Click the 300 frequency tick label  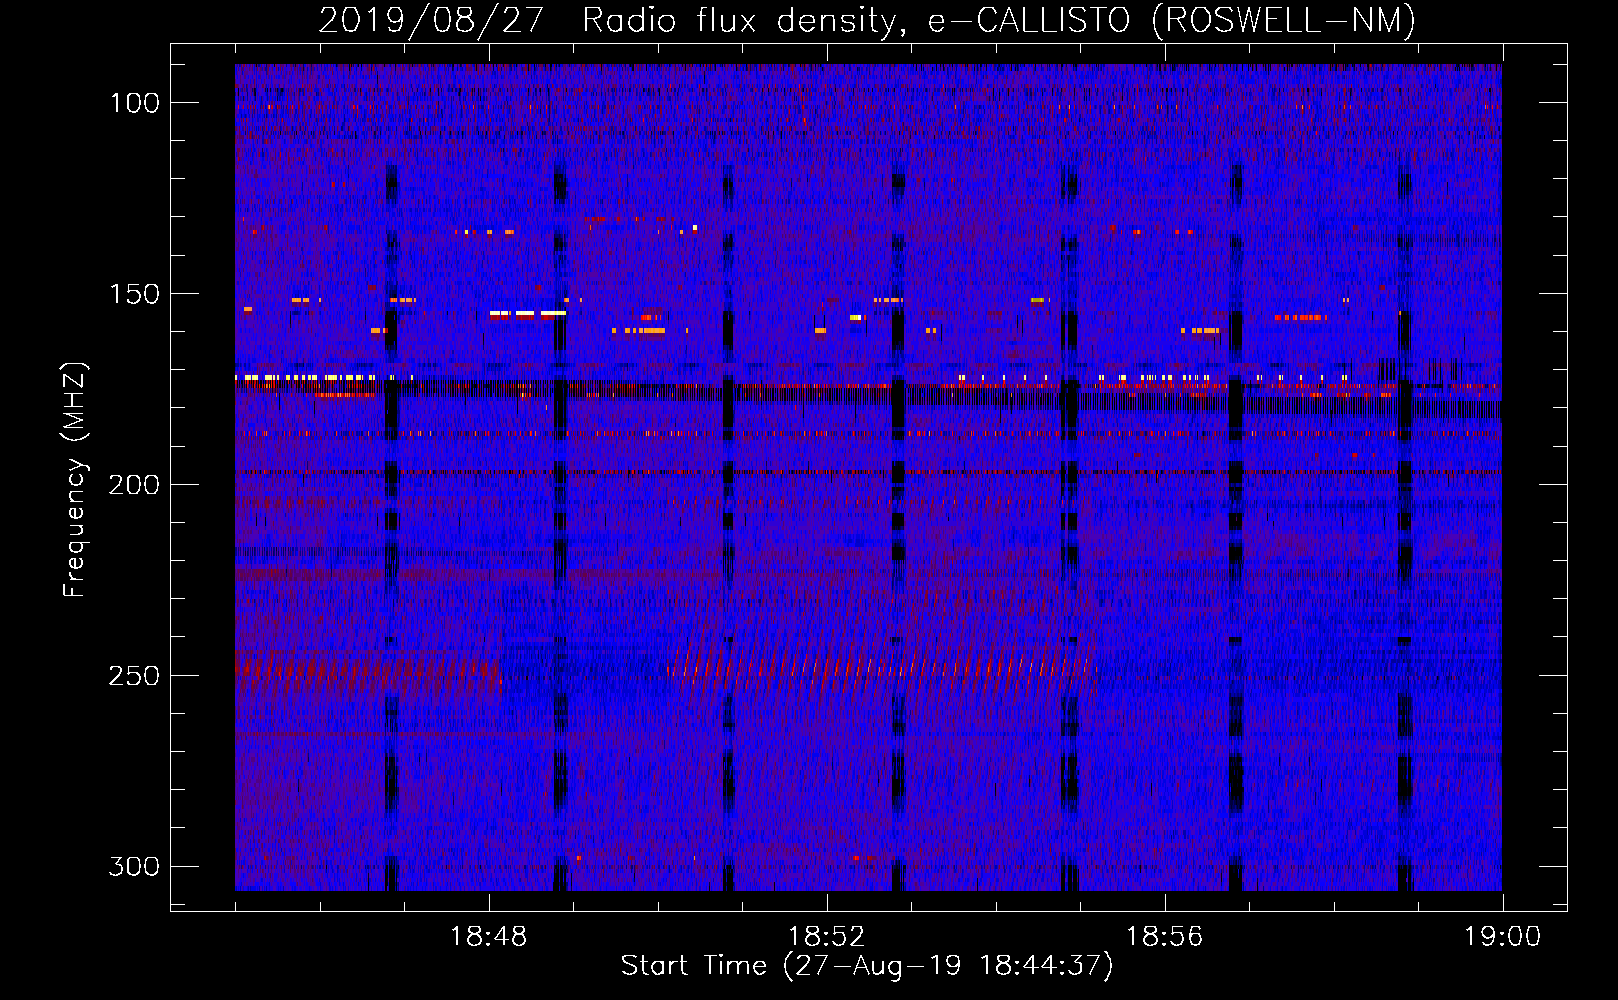(x=134, y=866)
